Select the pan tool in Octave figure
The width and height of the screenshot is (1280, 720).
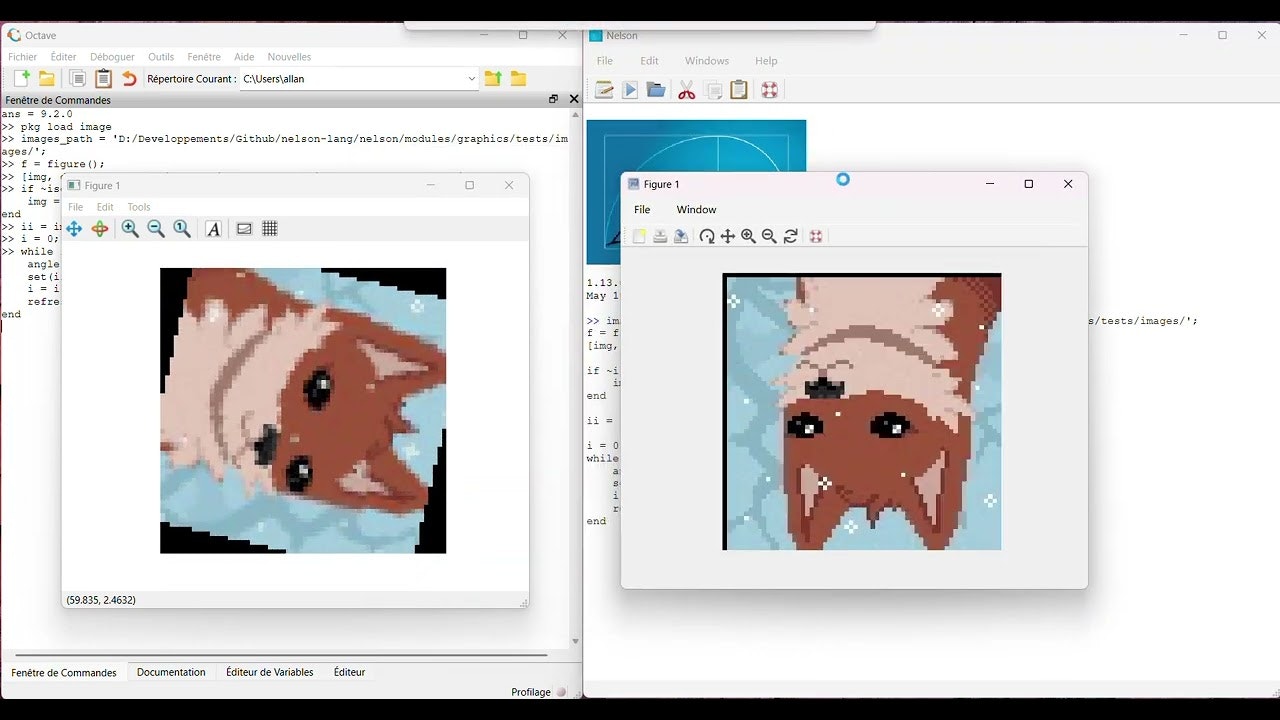(74, 229)
